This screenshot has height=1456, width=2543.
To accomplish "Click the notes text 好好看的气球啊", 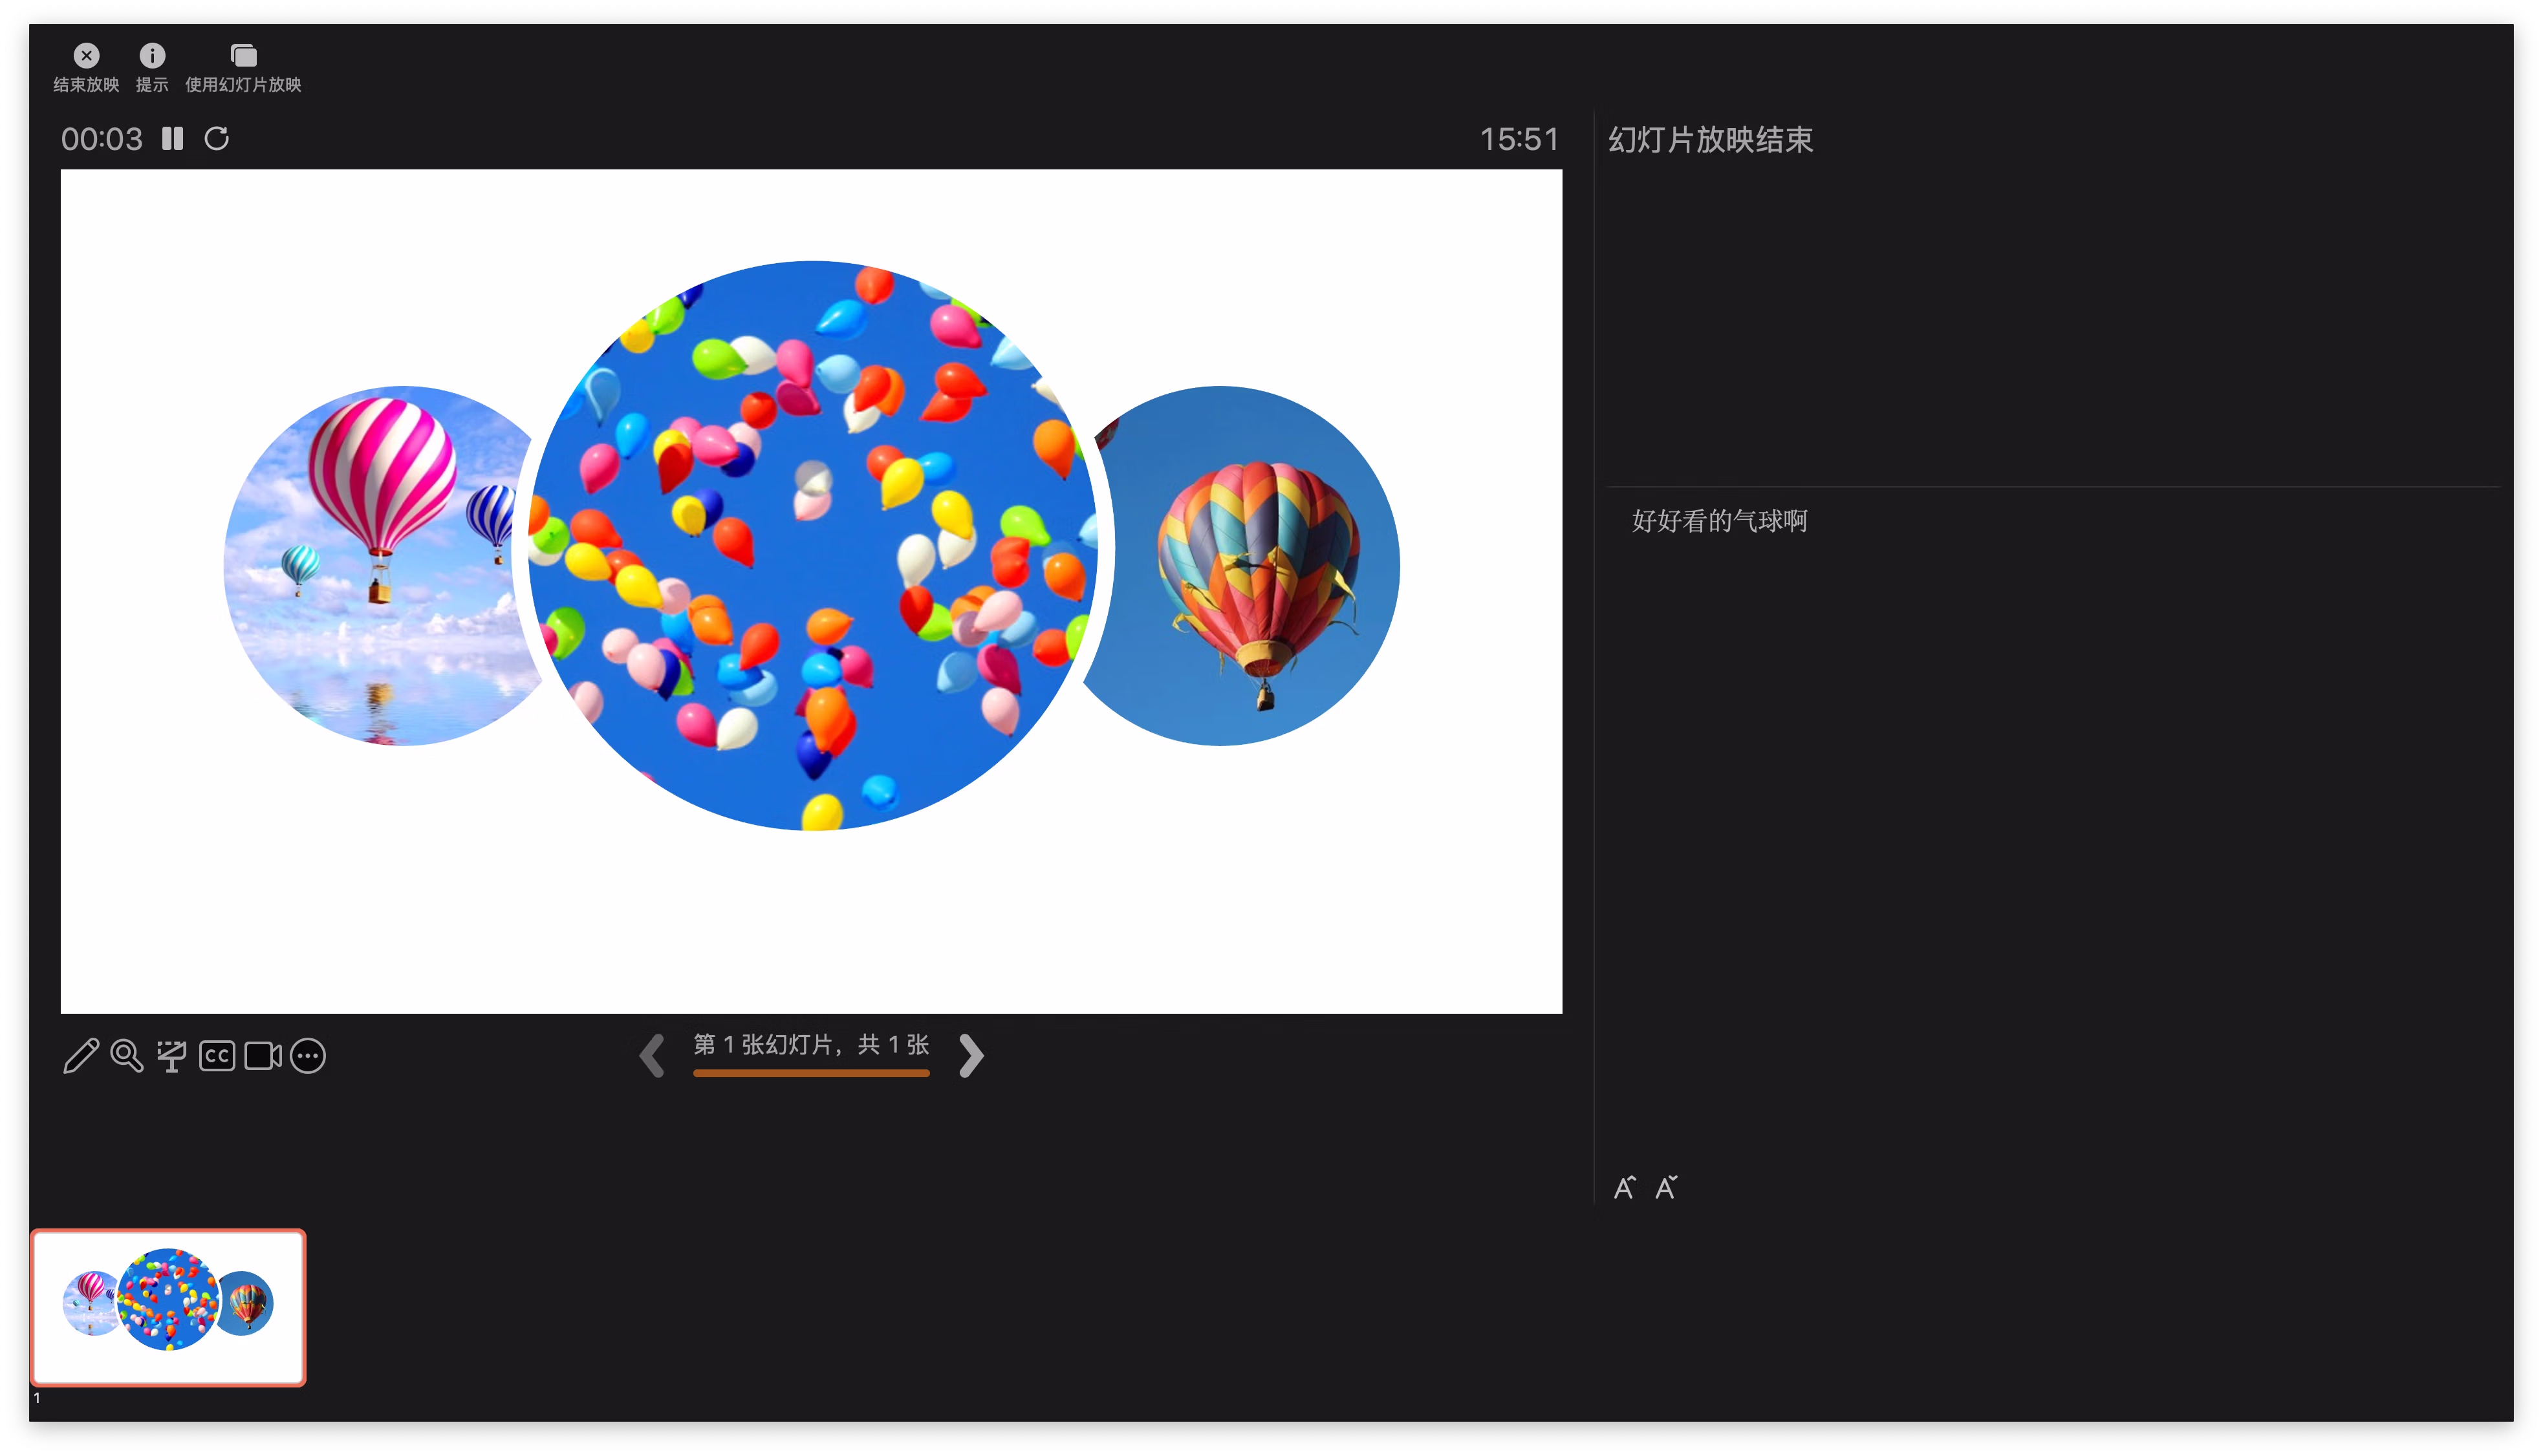I will click(1719, 521).
